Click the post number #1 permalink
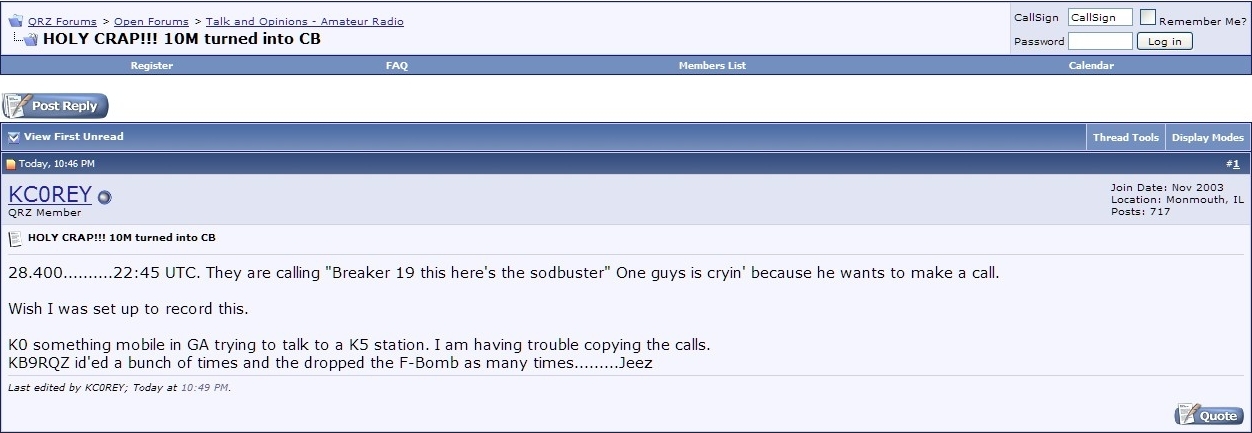 coord(1235,164)
